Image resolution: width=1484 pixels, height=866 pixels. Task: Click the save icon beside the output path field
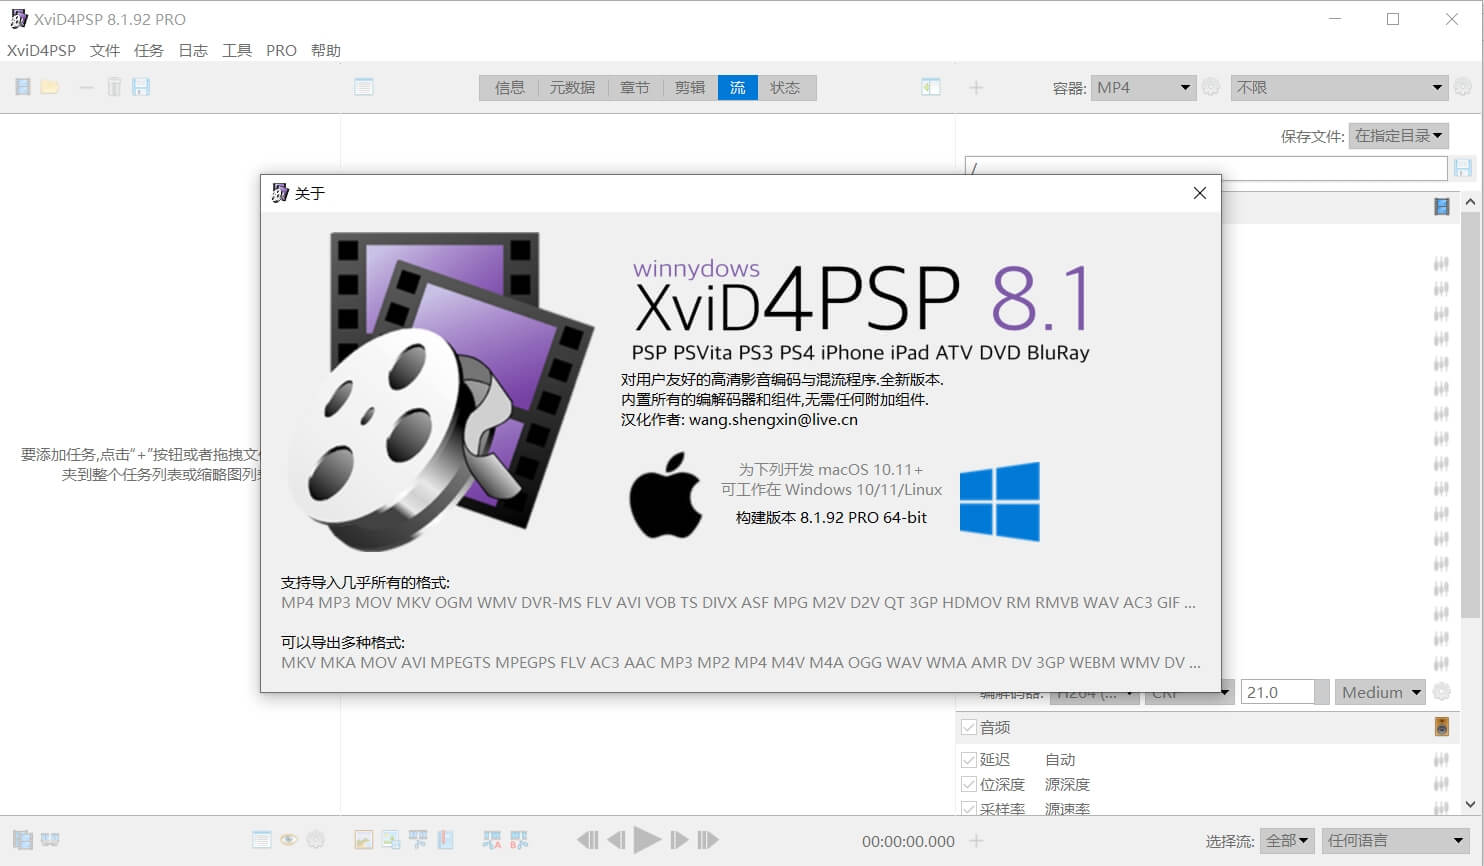click(x=1463, y=168)
